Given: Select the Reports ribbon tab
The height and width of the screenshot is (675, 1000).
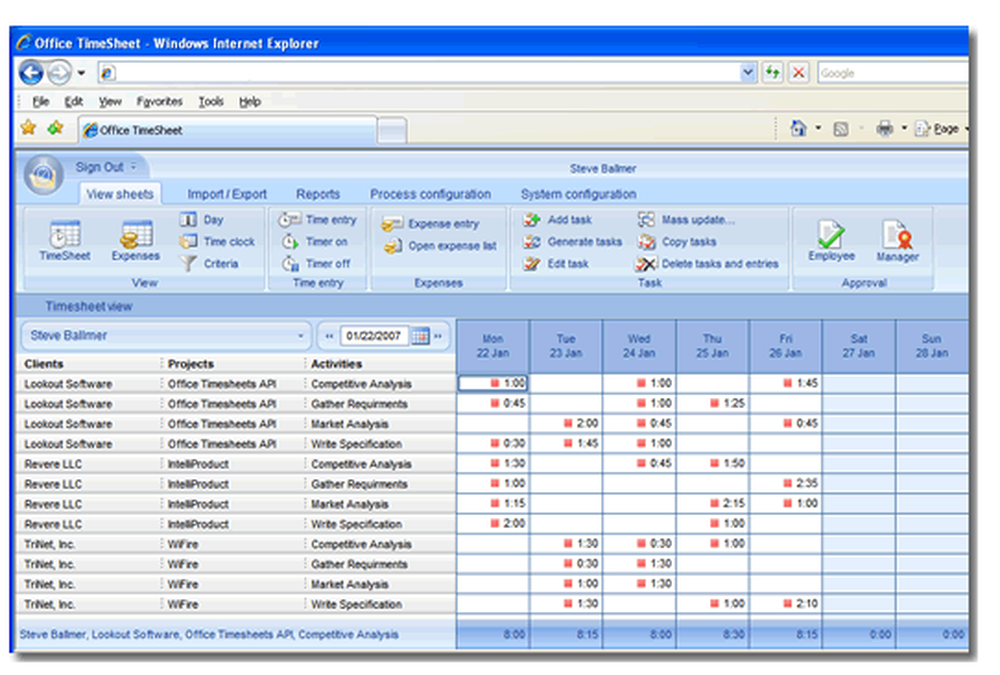Looking at the screenshot, I should click(x=318, y=194).
